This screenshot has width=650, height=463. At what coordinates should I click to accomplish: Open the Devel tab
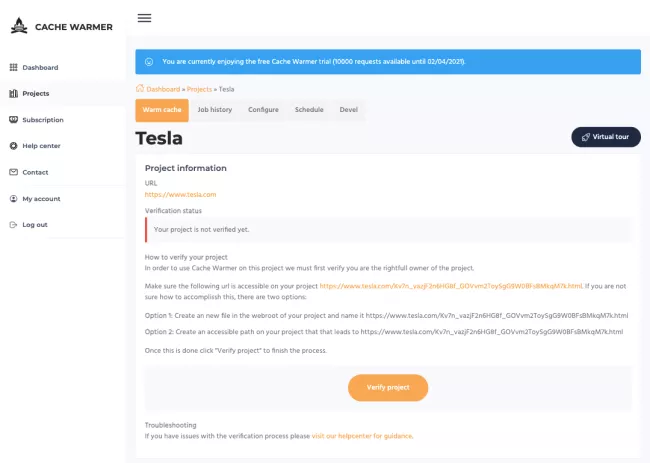(349, 109)
